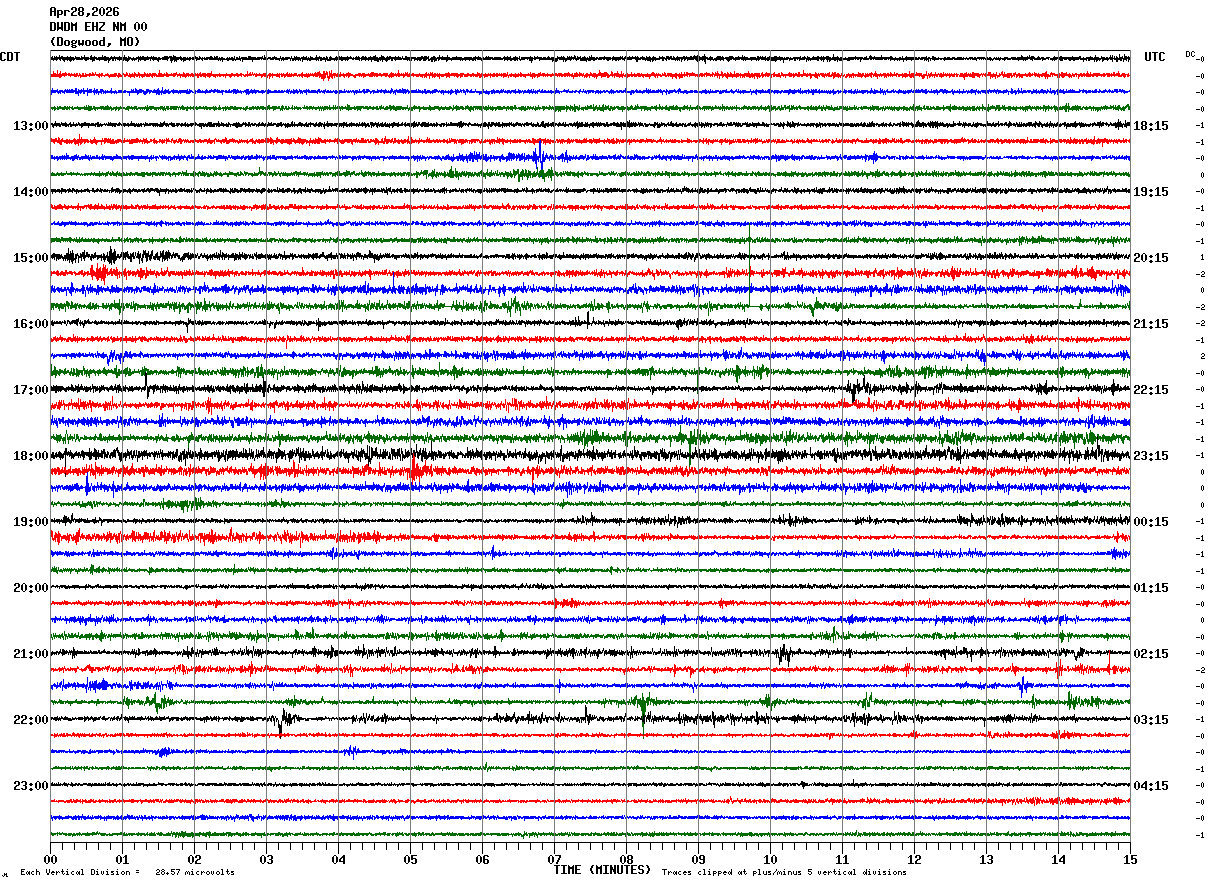
Task: Click the 23:15 UTC time label
Action: (x=1150, y=456)
